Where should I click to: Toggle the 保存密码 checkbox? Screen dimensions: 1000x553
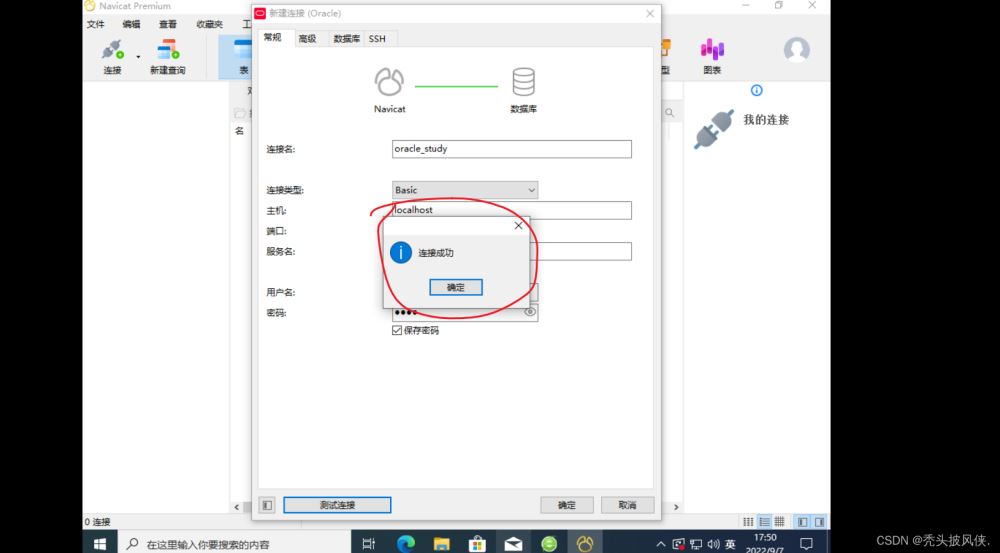click(397, 330)
